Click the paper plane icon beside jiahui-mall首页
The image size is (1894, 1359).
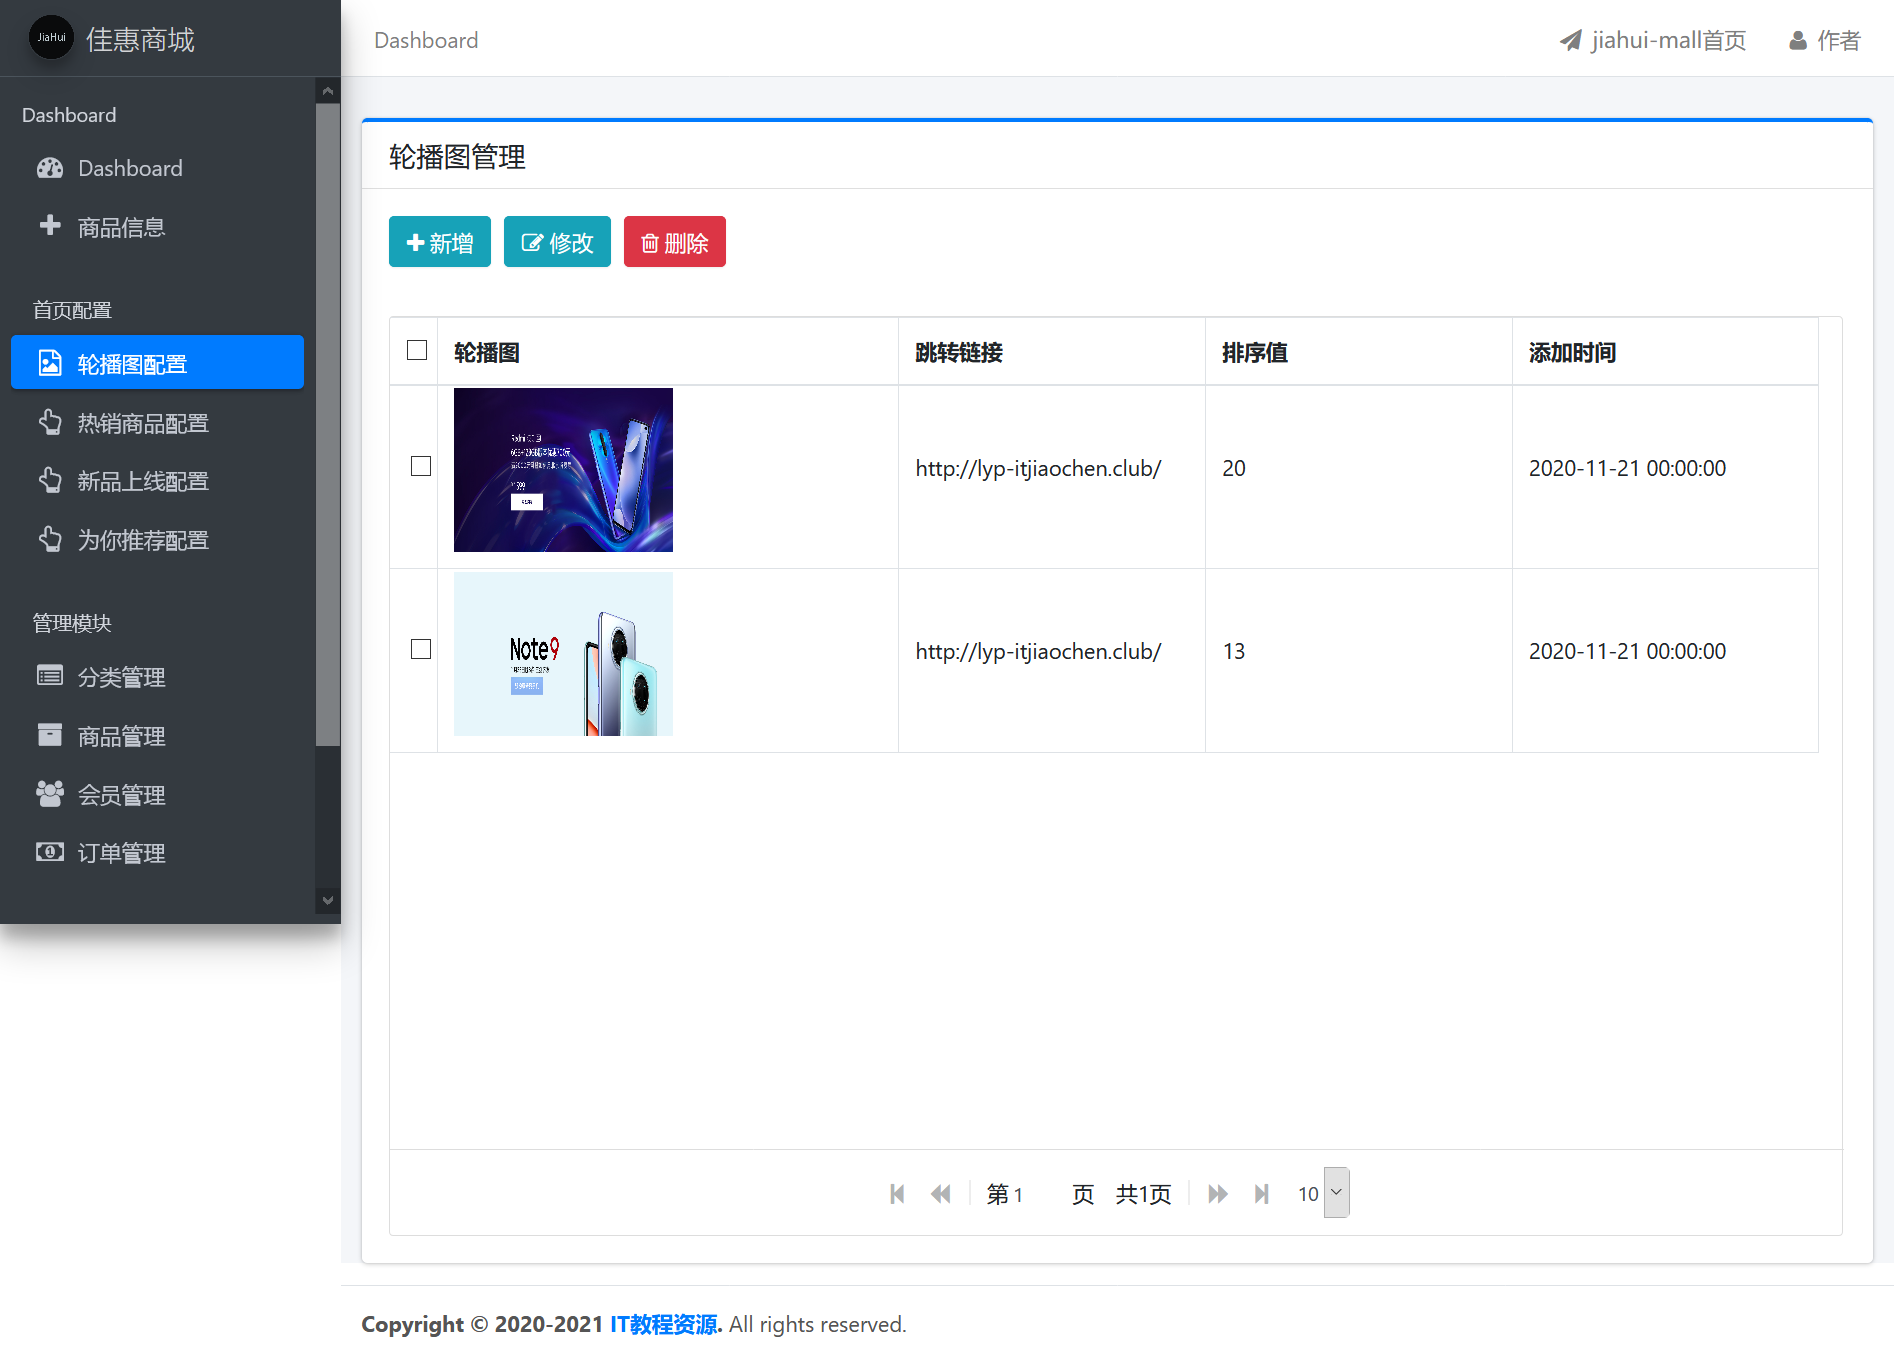[1571, 40]
